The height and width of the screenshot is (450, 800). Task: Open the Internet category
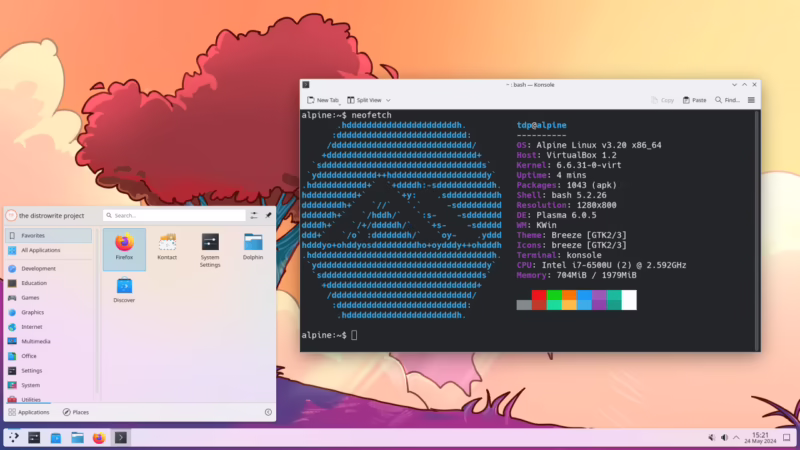48,327
